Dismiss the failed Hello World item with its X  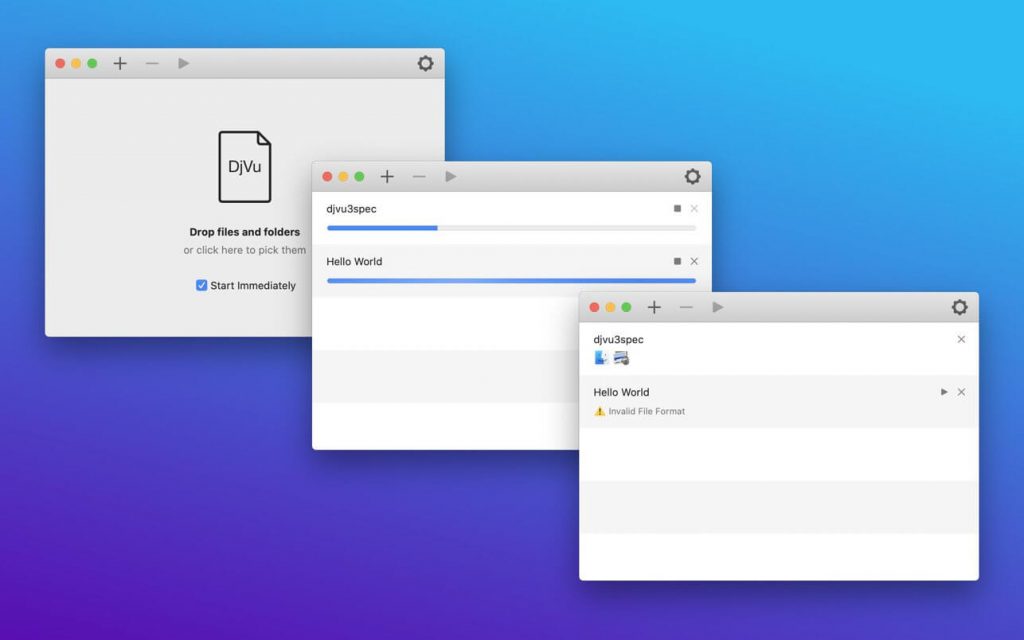962,392
